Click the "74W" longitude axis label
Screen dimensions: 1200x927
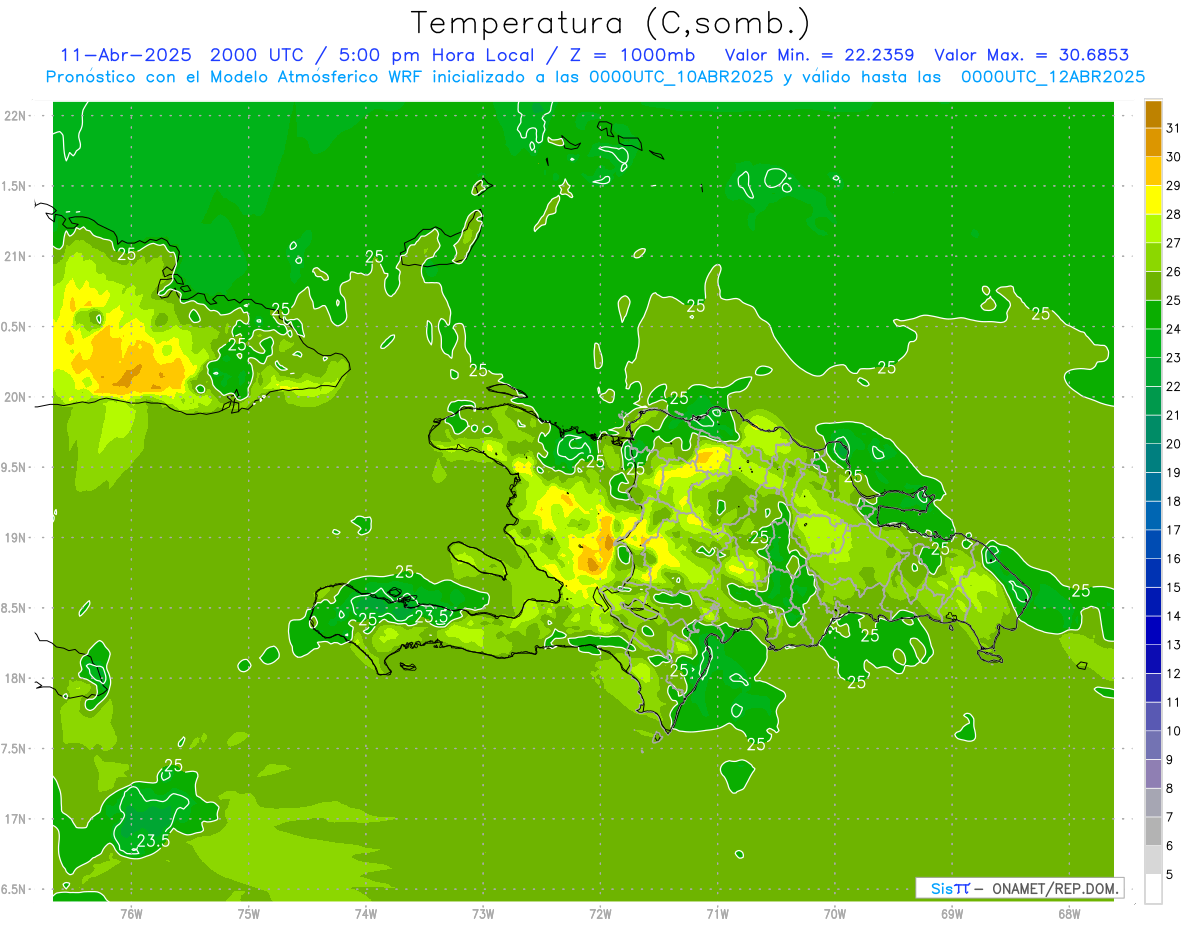pos(366,913)
